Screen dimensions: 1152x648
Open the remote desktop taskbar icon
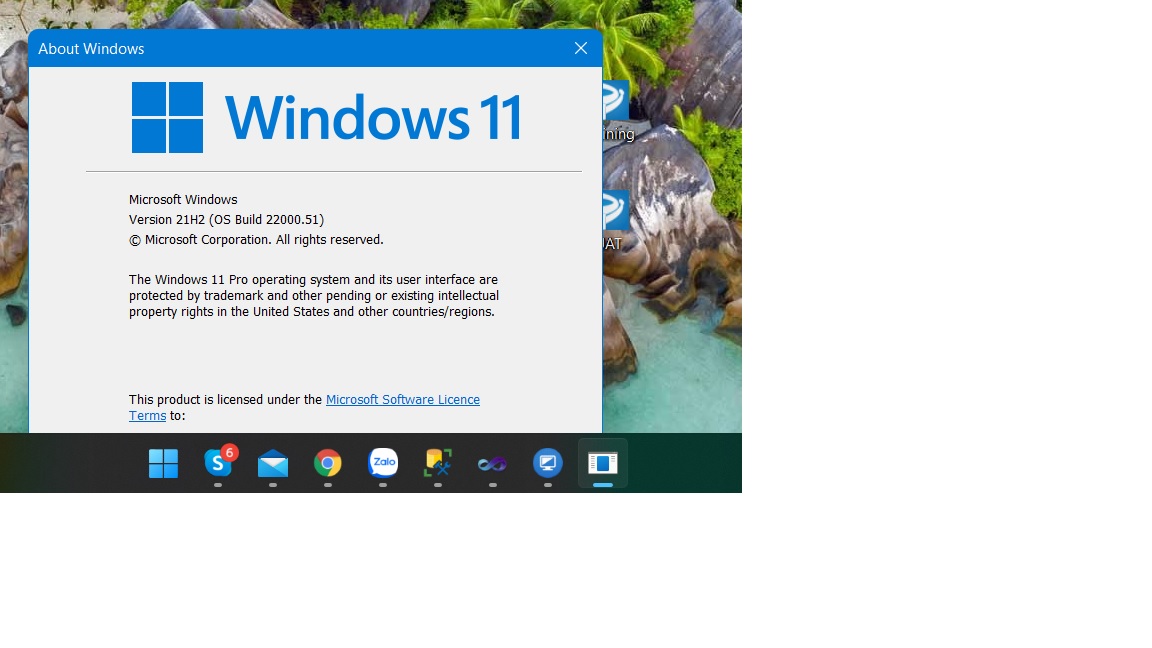point(547,464)
